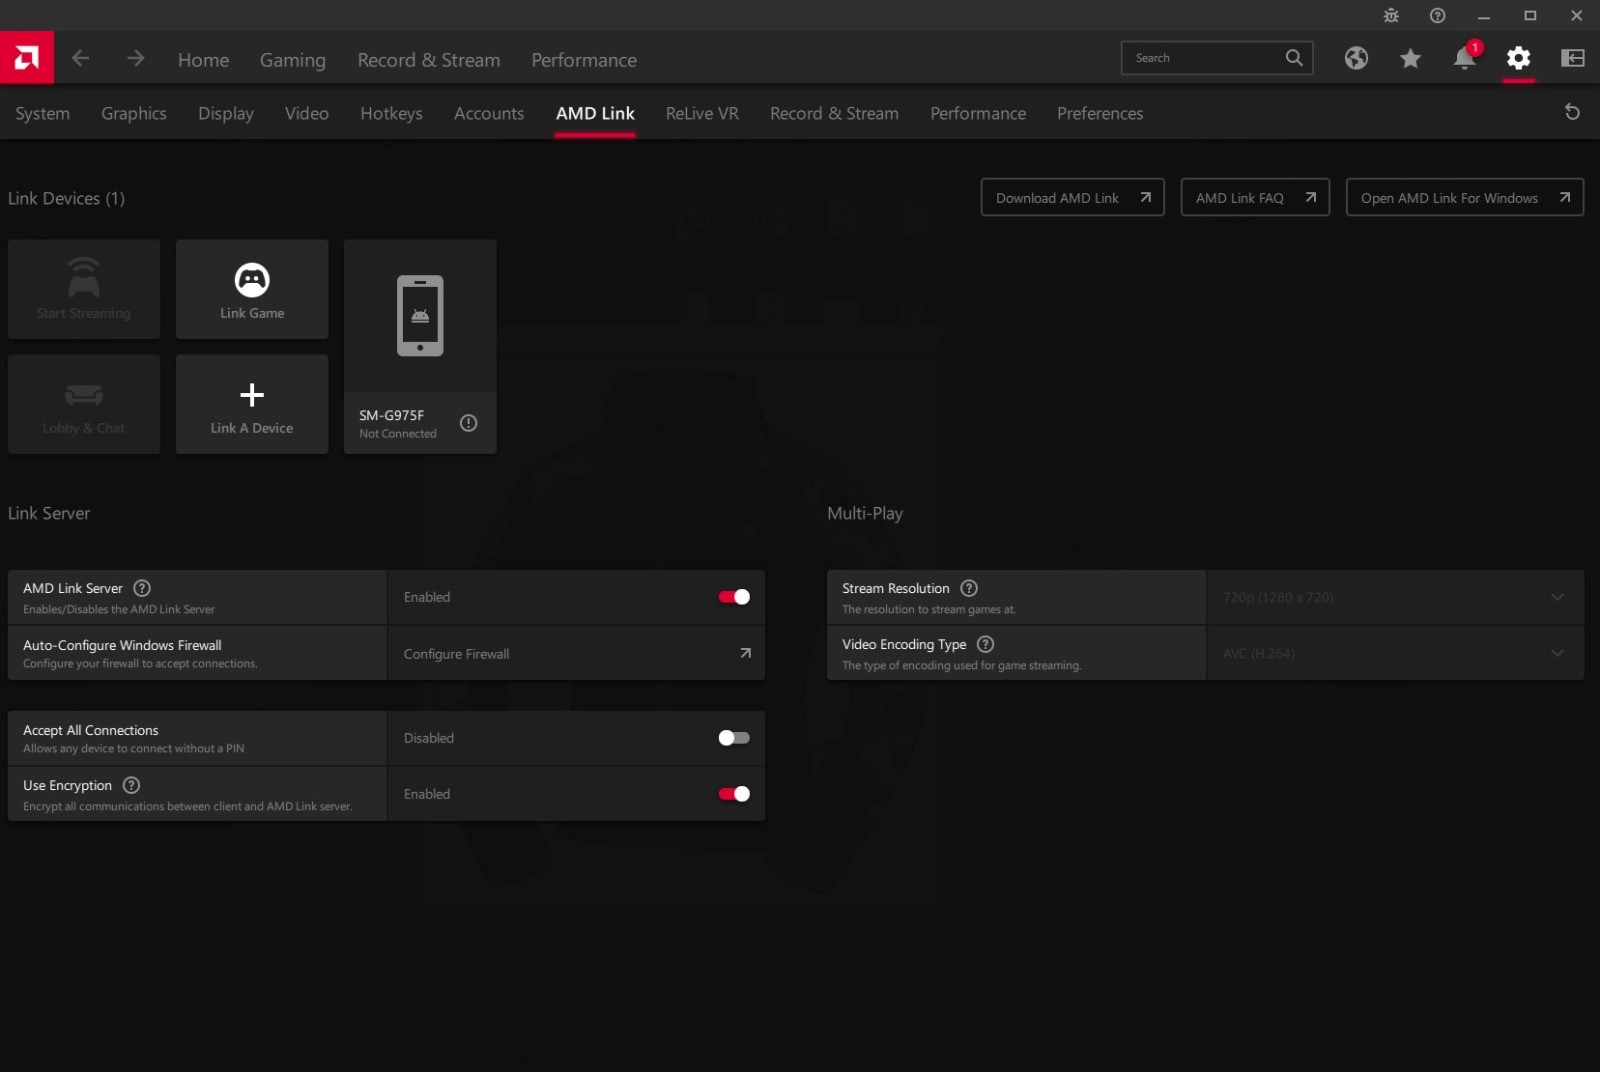The height and width of the screenshot is (1072, 1600).
Task: Switch to the Graphics tab
Action: [134, 113]
